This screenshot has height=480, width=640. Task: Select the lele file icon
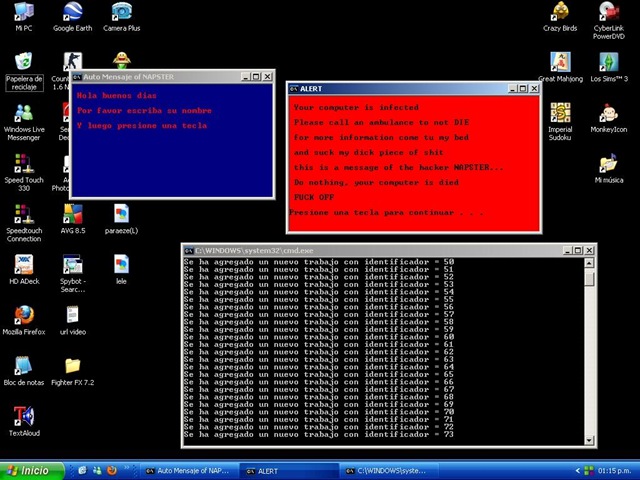coord(121,269)
